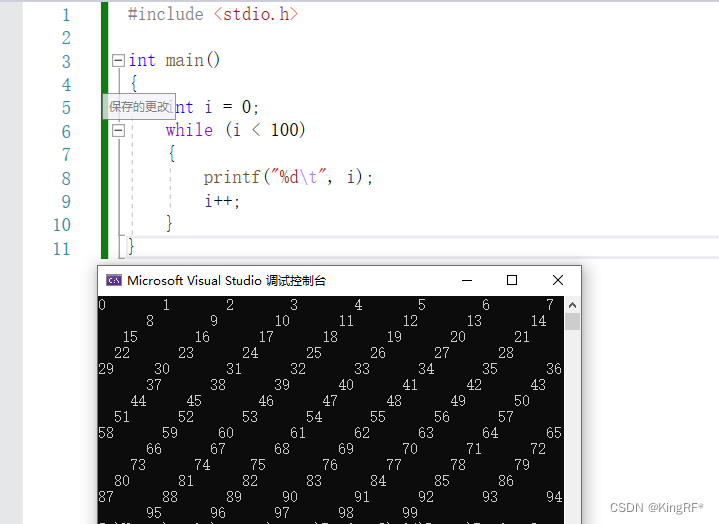Collapse the int main() code block
The height and width of the screenshot is (524, 719).
point(118,61)
